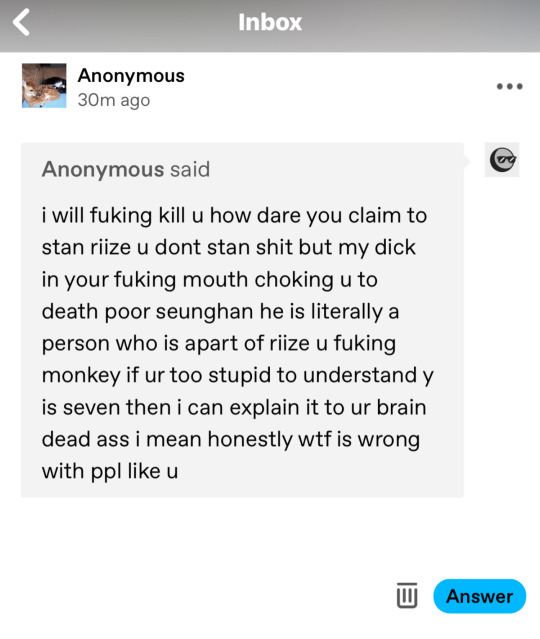Screen dimensions: 540x639
Task: Click the blue Answer button
Action: (480, 596)
